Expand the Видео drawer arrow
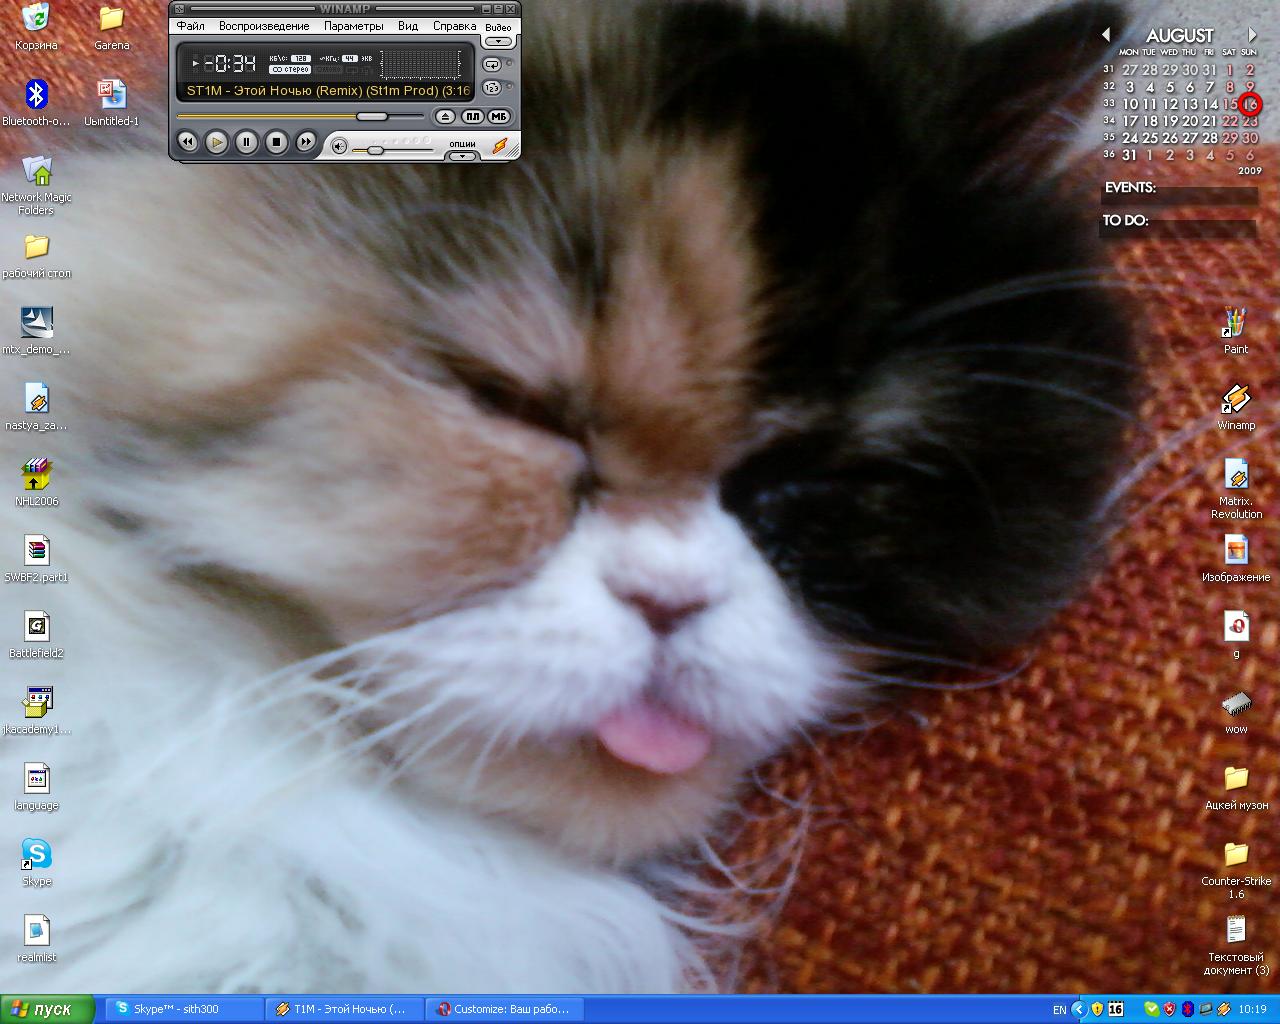The height and width of the screenshot is (1024, 1280). (x=498, y=41)
